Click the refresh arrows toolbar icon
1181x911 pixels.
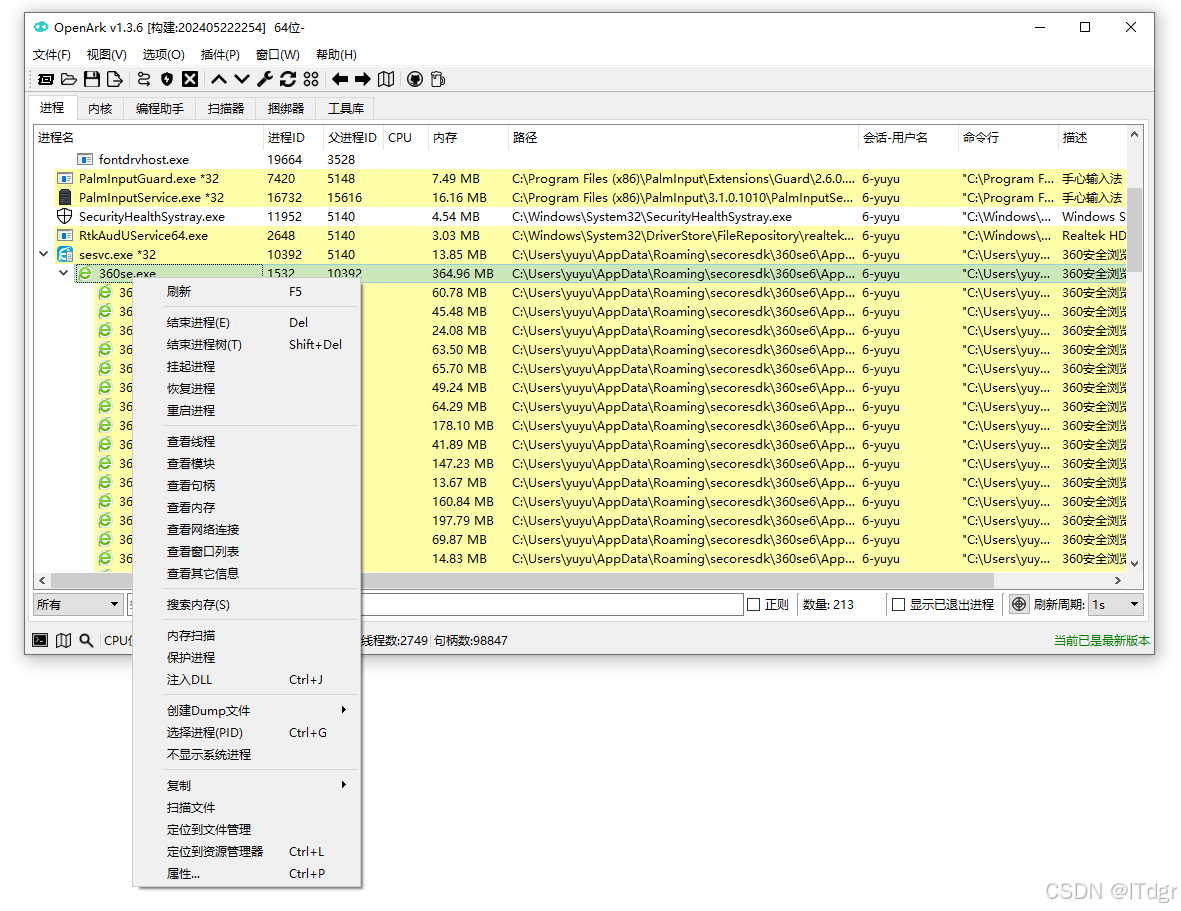[x=288, y=79]
